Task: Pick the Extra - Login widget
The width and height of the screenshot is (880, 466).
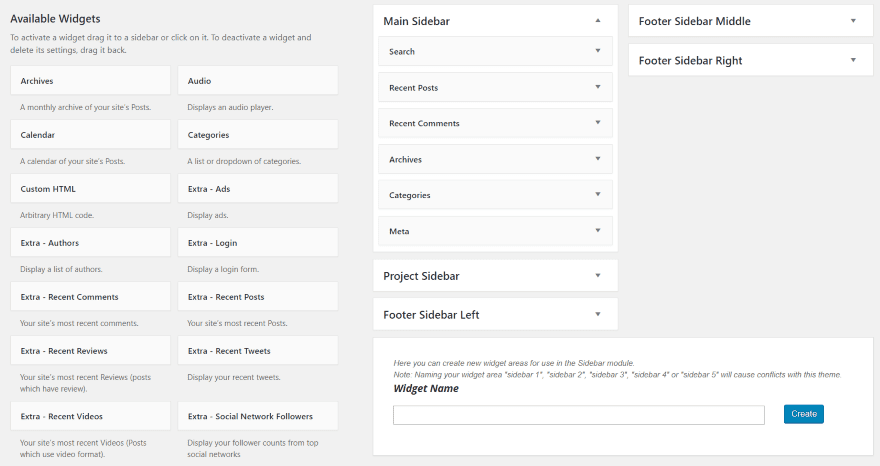Action: coord(257,243)
